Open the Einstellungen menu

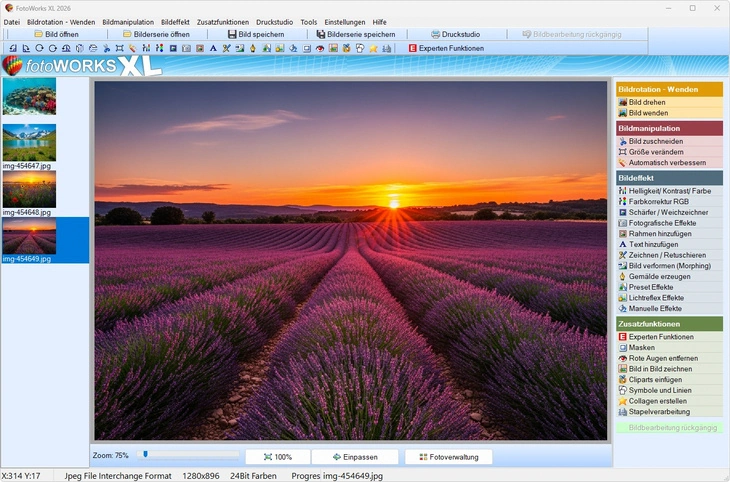[344, 21]
